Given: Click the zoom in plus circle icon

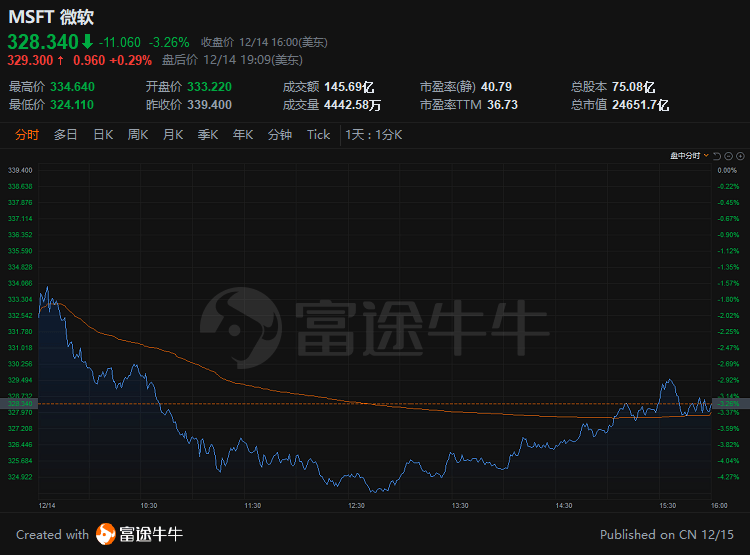Looking at the screenshot, I should (x=740, y=156).
